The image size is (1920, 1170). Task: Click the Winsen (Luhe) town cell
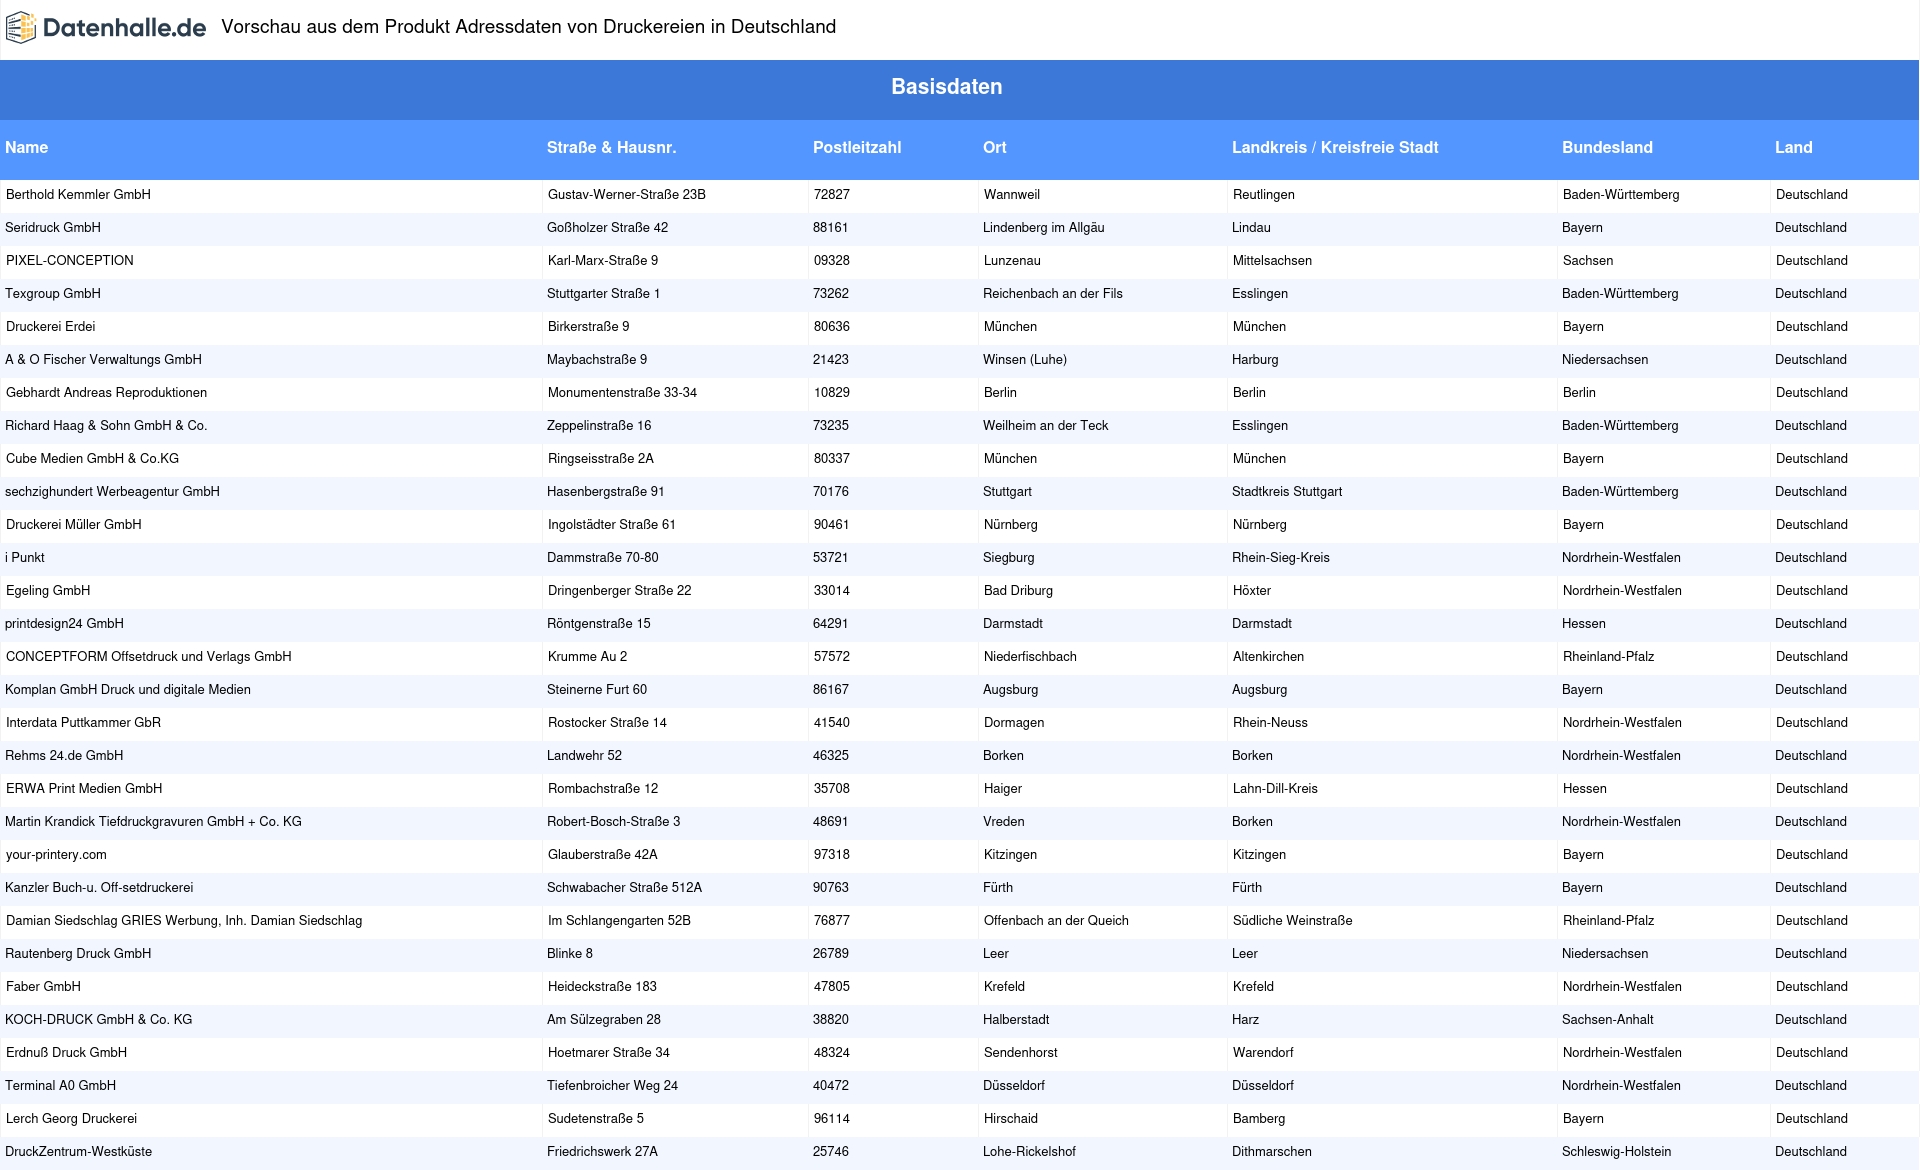point(1024,360)
